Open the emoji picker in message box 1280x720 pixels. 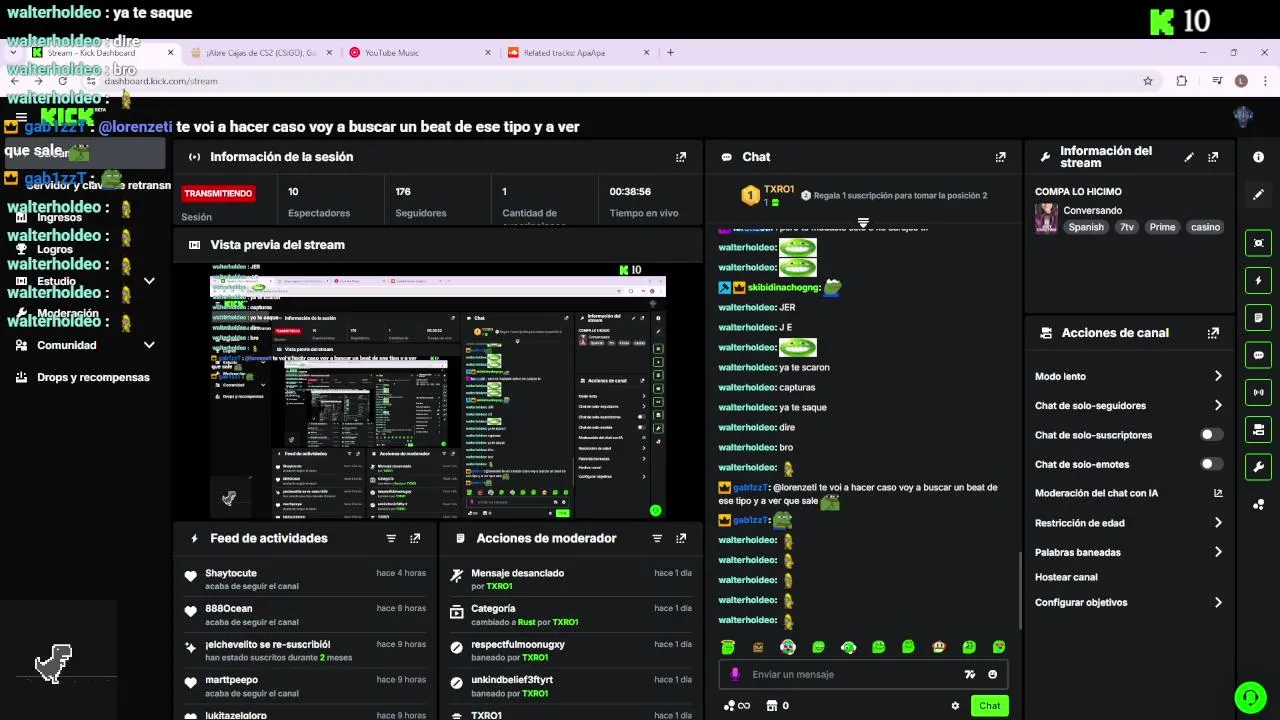(x=992, y=674)
